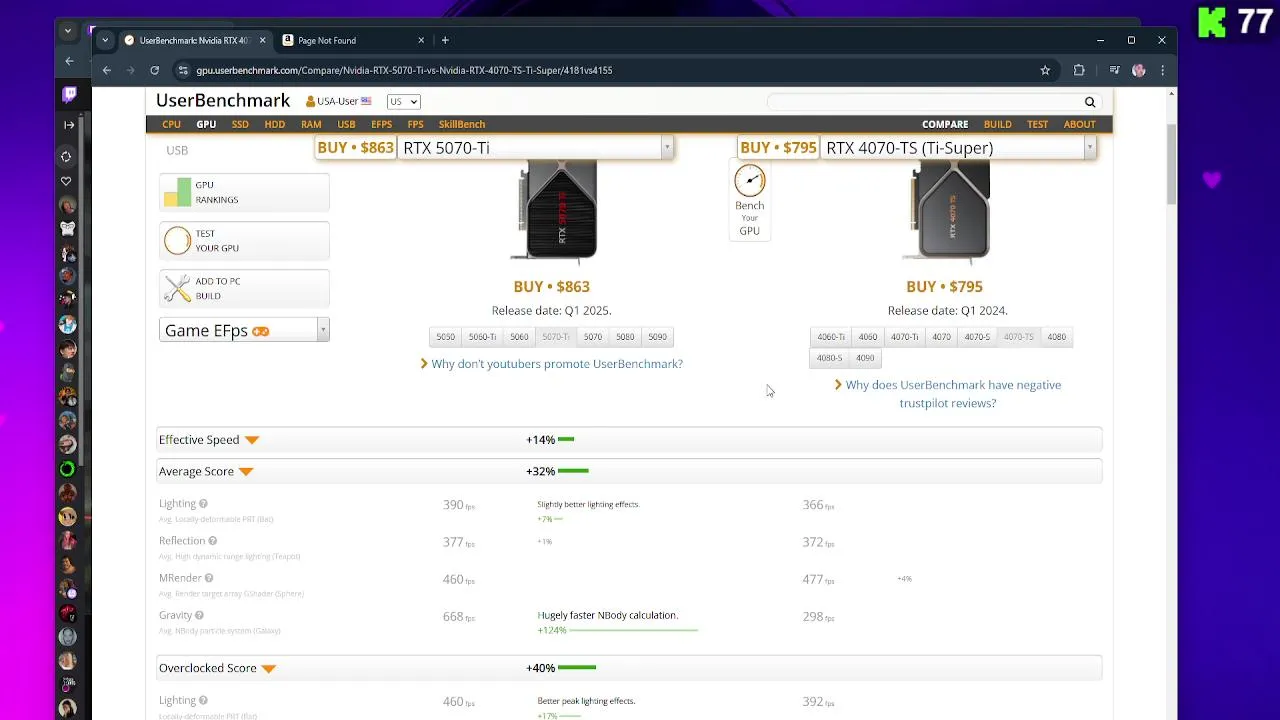Viewport: 1280px width, 720px height.
Task: Expand the Overclocked Score section
Action: click(x=268, y=669)
